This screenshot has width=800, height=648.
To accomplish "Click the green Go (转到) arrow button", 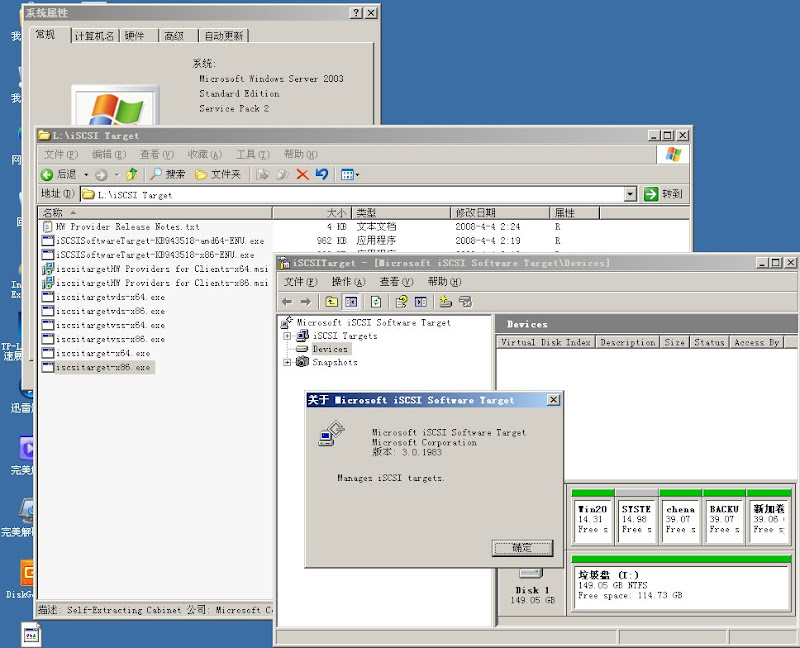I will 651,194.
